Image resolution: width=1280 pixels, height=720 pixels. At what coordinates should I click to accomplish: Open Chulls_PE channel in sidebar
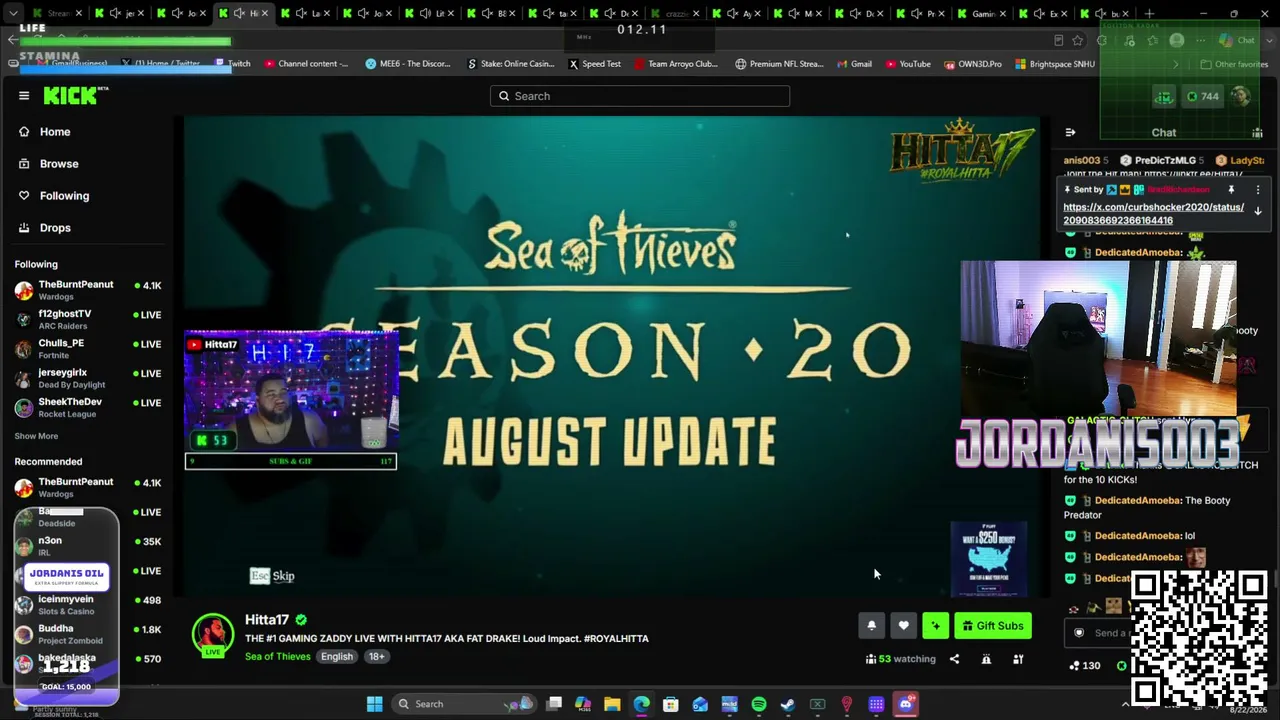tap(88, 349)
